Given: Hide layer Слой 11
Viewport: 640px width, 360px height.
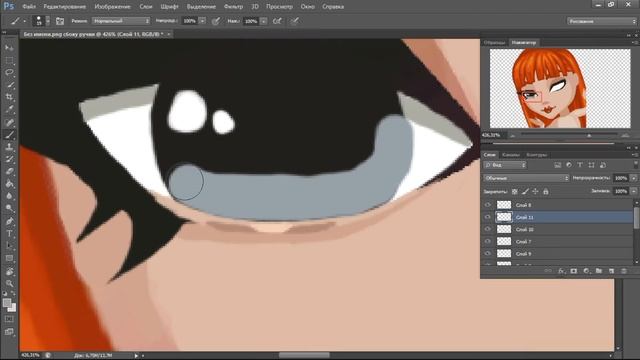Looking at the screenshot, I should point(487,217).
